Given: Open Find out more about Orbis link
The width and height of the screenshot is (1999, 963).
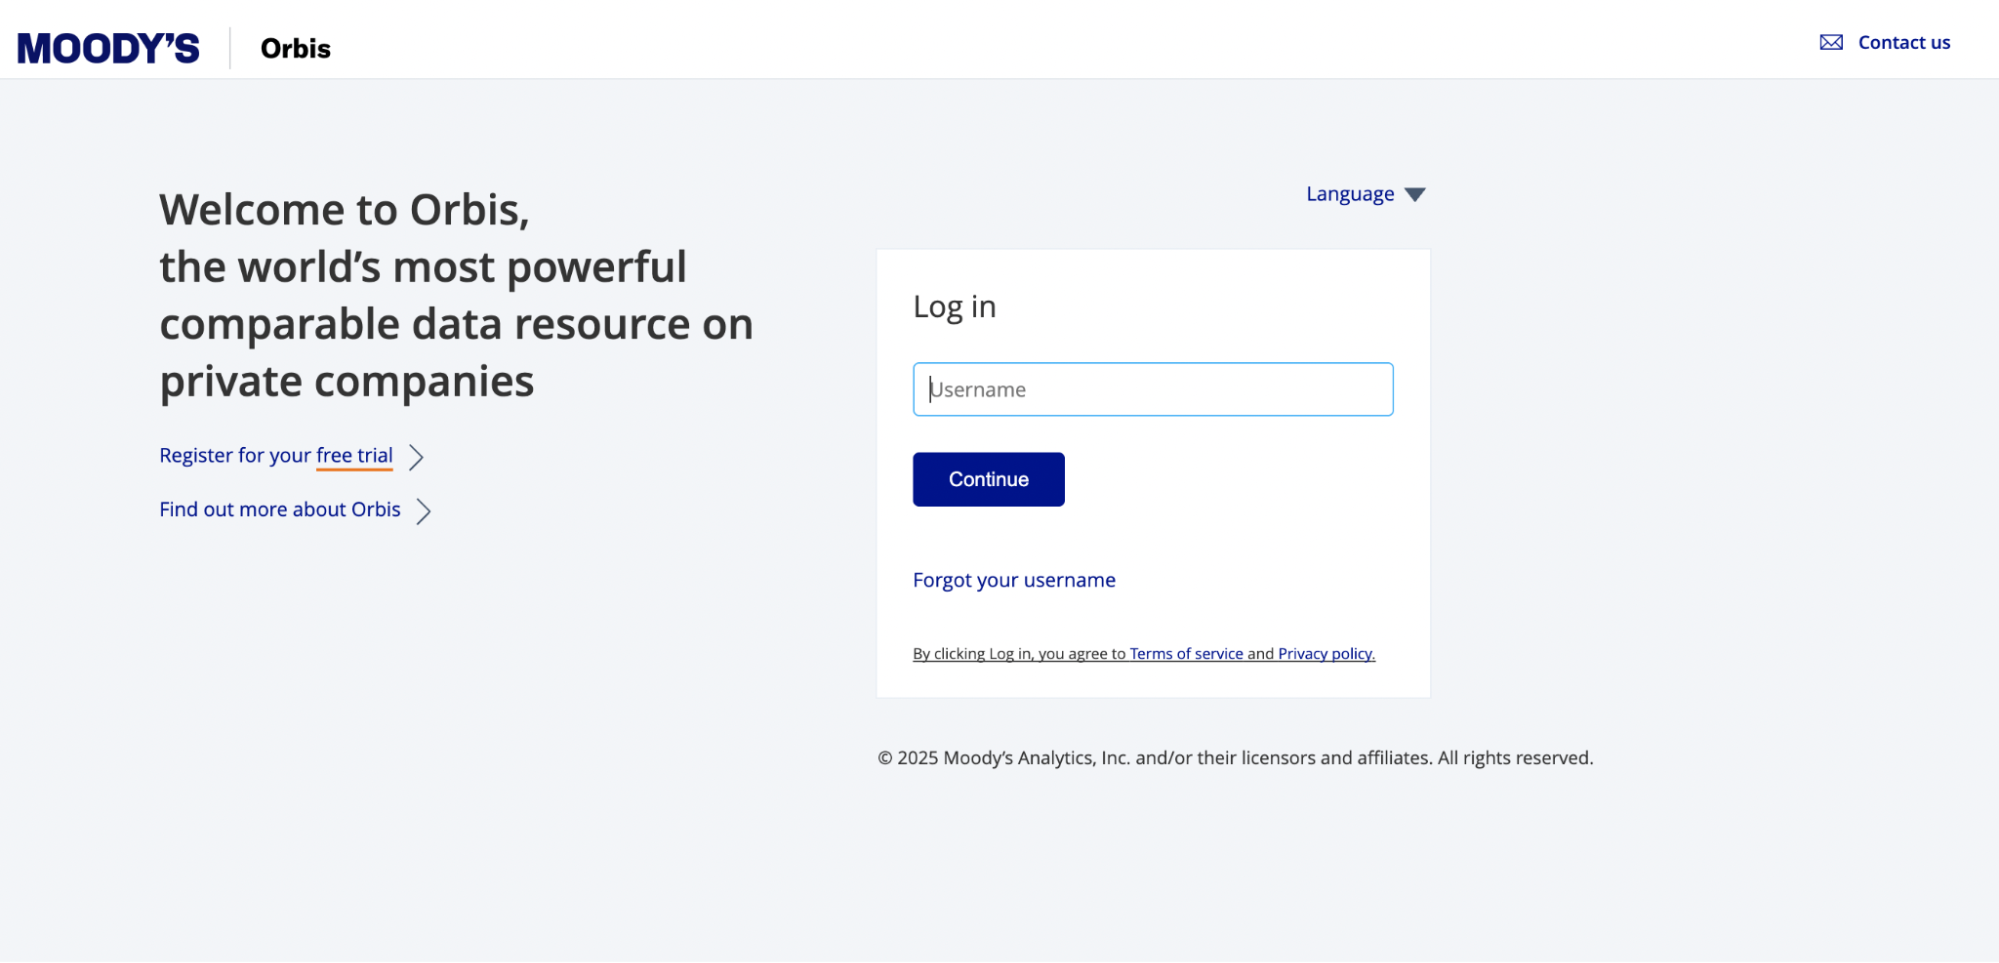Looking at the screenshot, I should [280, 510].
